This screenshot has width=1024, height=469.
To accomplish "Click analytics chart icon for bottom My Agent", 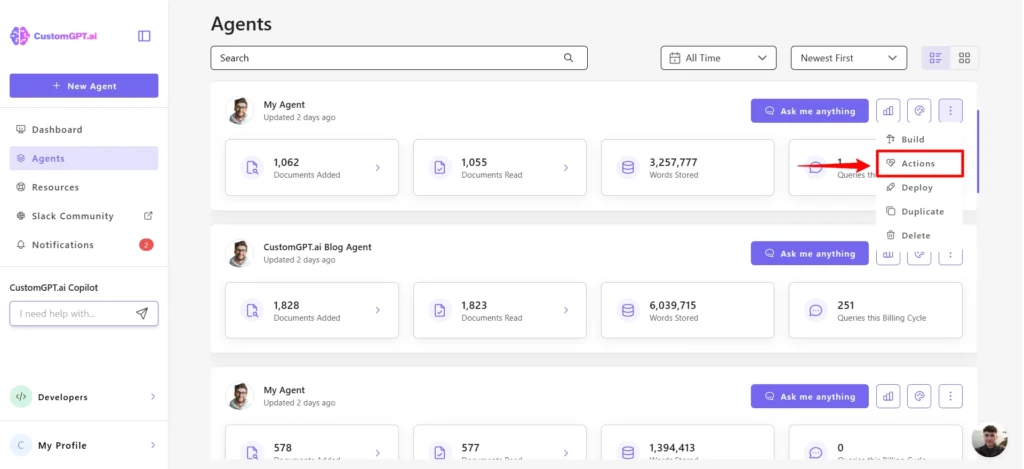I will point(888,397).
